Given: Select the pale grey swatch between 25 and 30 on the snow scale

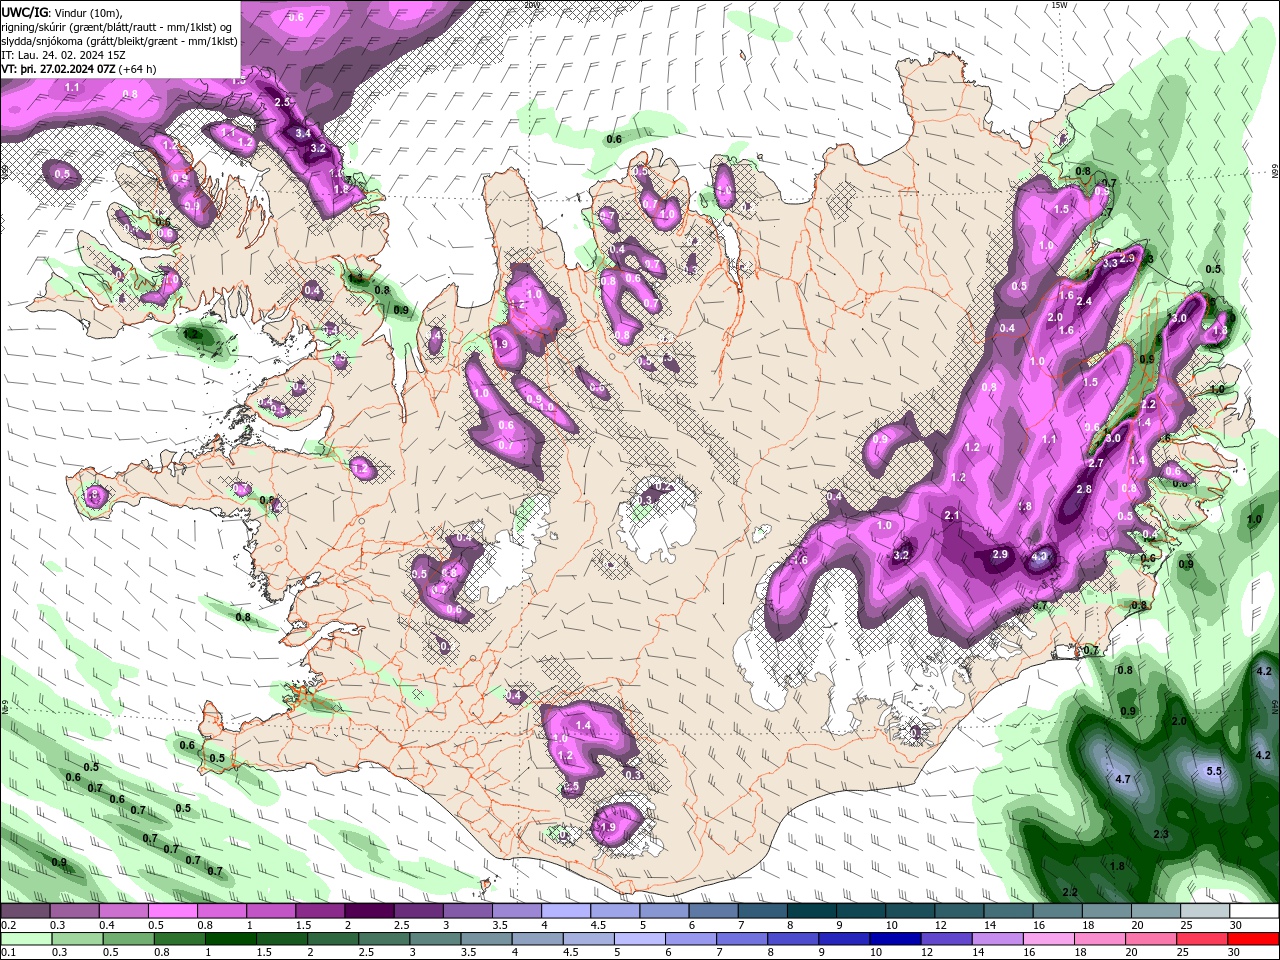Looking at the screenshot, I should click(1204, 911).
